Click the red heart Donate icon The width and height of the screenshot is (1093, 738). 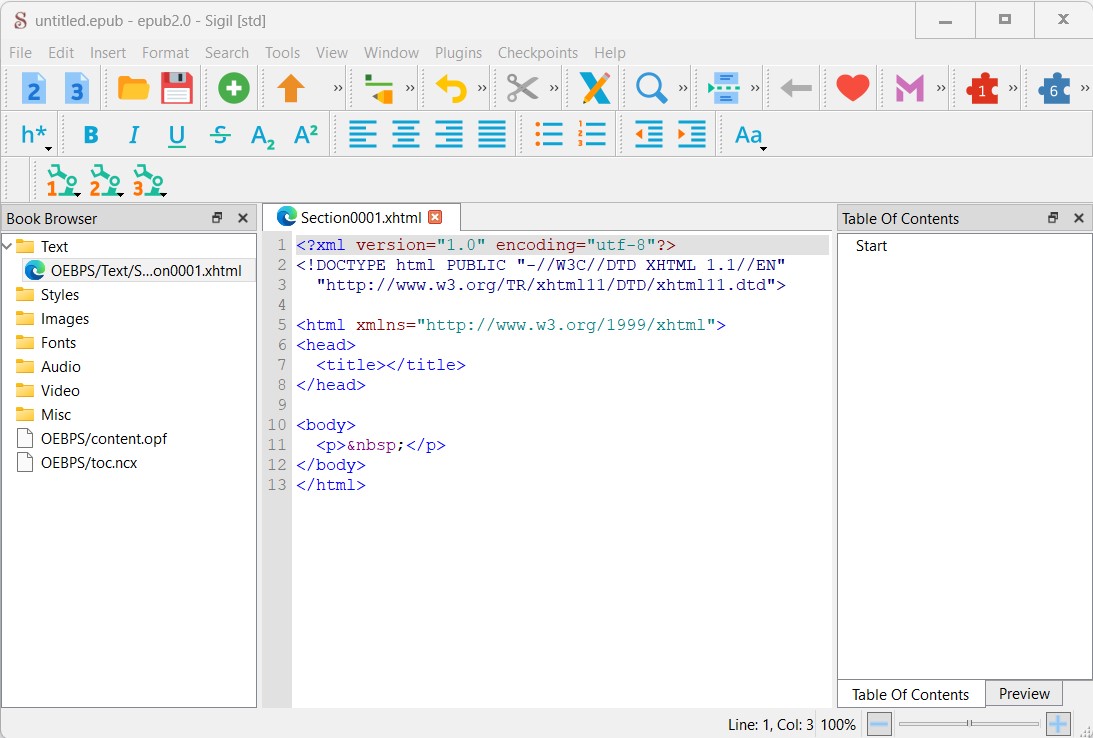tap(852, 88)
